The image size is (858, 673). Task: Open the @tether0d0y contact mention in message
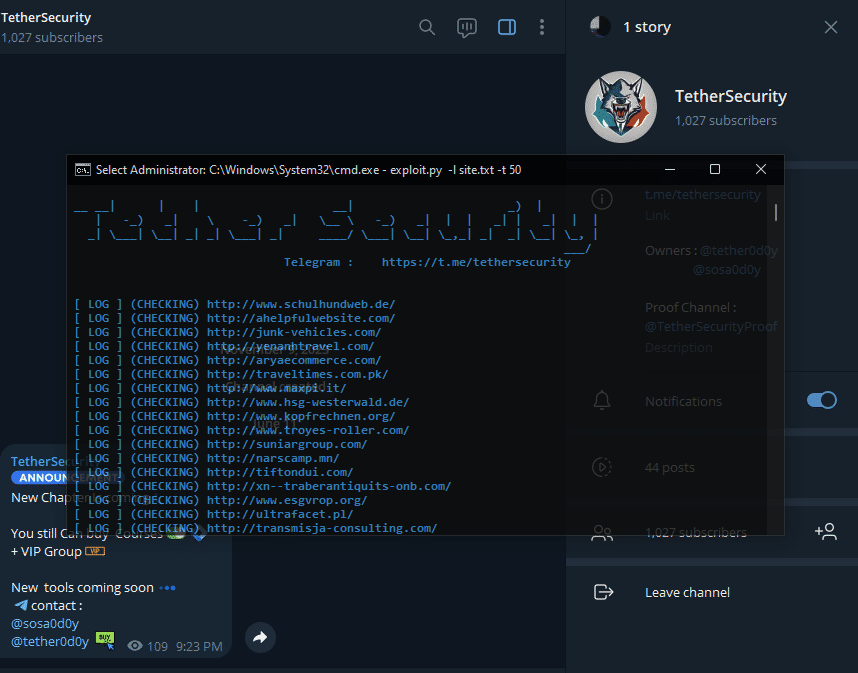[x=50, y=641]
